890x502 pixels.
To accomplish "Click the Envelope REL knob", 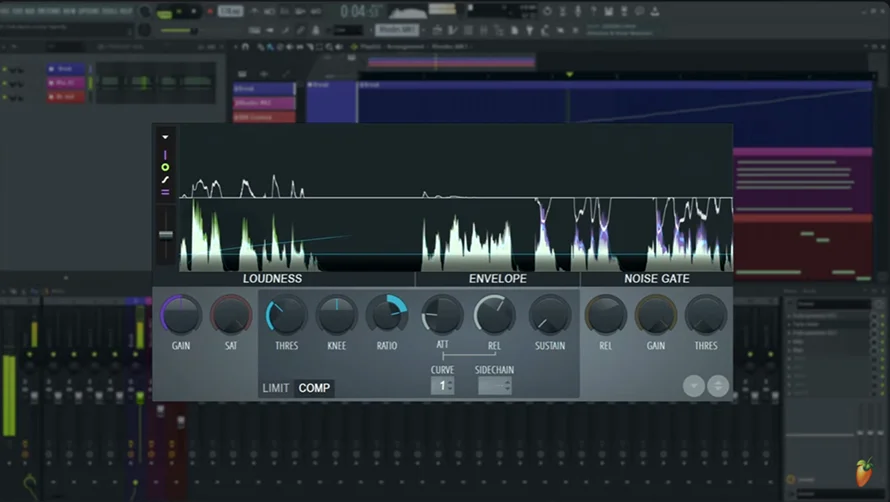I will [x=494, y=315].
